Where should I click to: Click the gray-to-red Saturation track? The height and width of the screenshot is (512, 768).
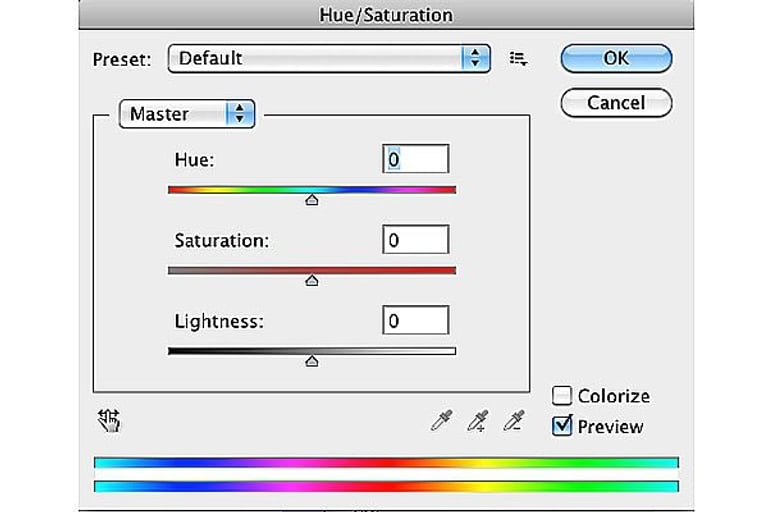tap(312, 270)
